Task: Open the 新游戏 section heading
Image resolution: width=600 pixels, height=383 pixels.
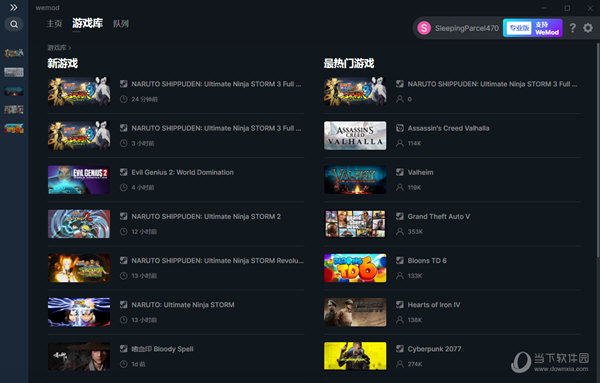Action: click(63, 63)
